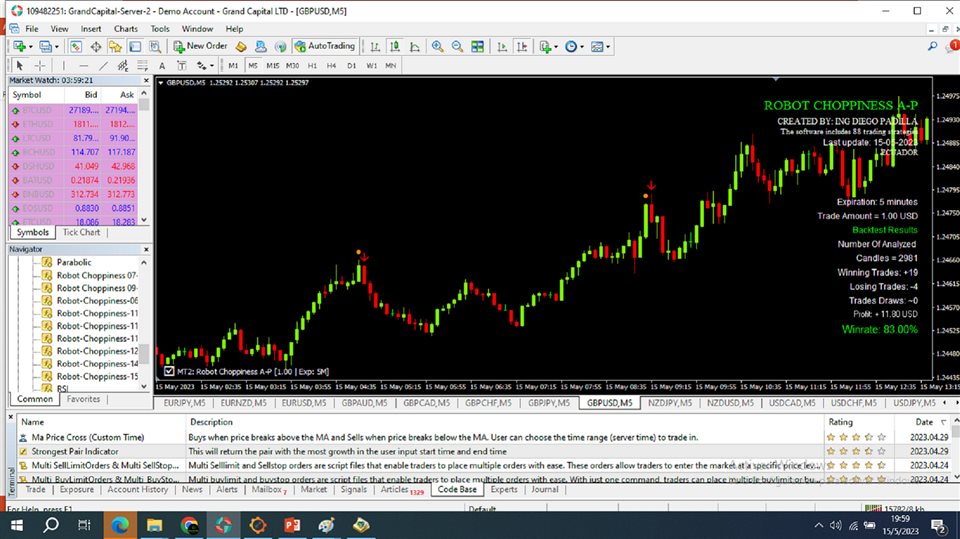Open PowerPoint from taskbar
This screenshot has width=960, height=539.
tap(292, 526)
